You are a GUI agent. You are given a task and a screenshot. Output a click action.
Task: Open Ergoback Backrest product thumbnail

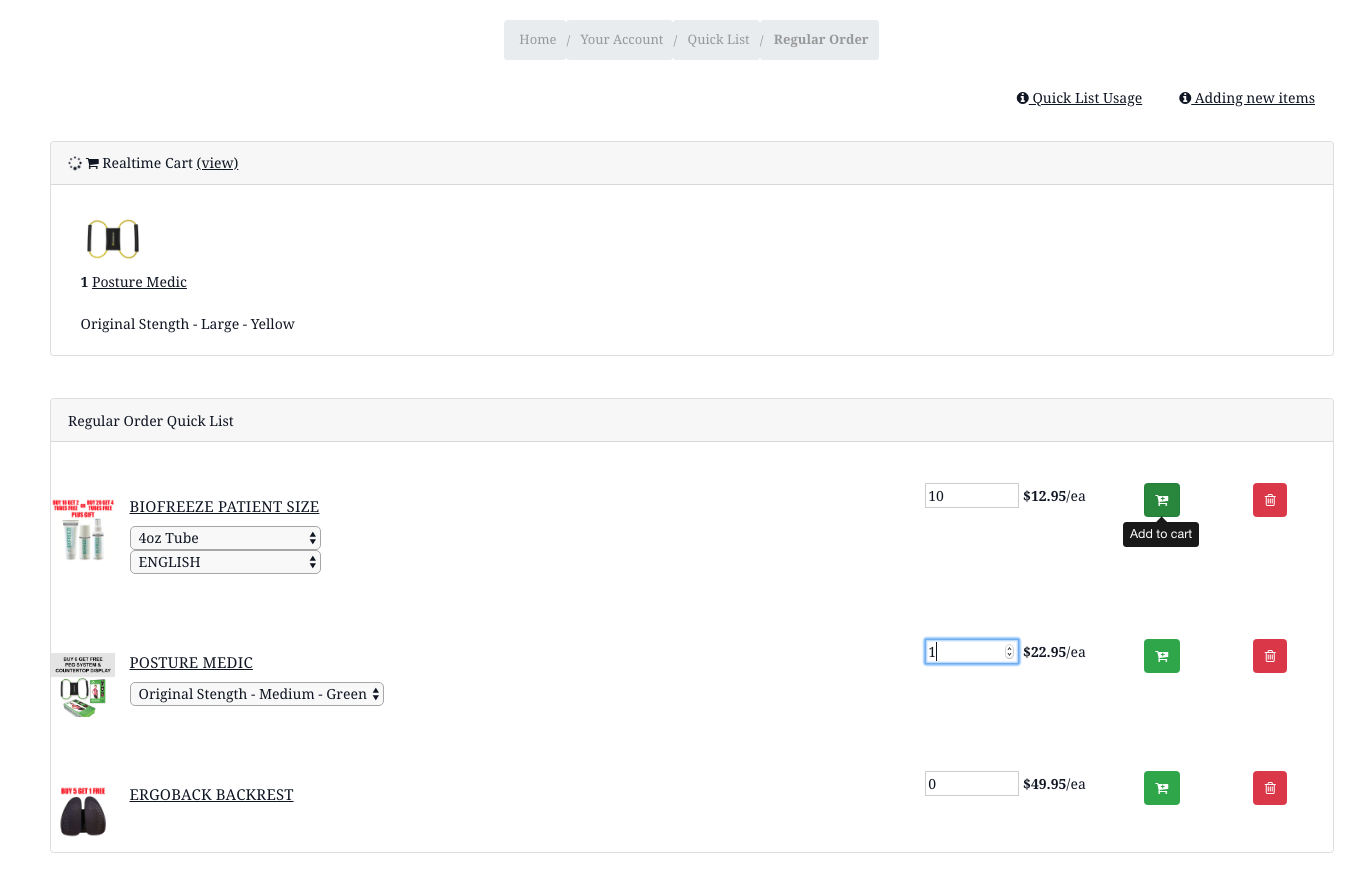[83, 811]
